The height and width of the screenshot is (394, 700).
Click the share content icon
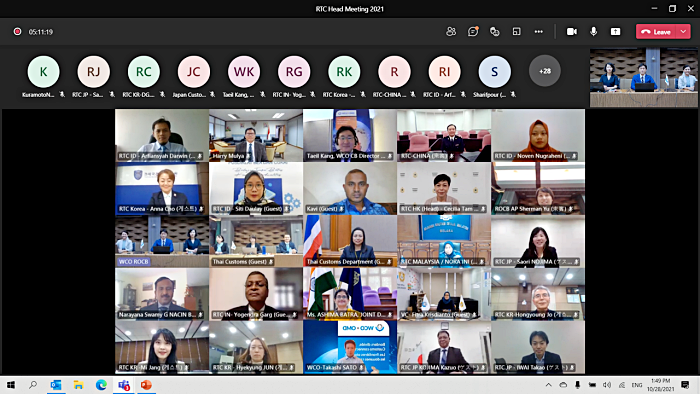(x=616, y=32)
